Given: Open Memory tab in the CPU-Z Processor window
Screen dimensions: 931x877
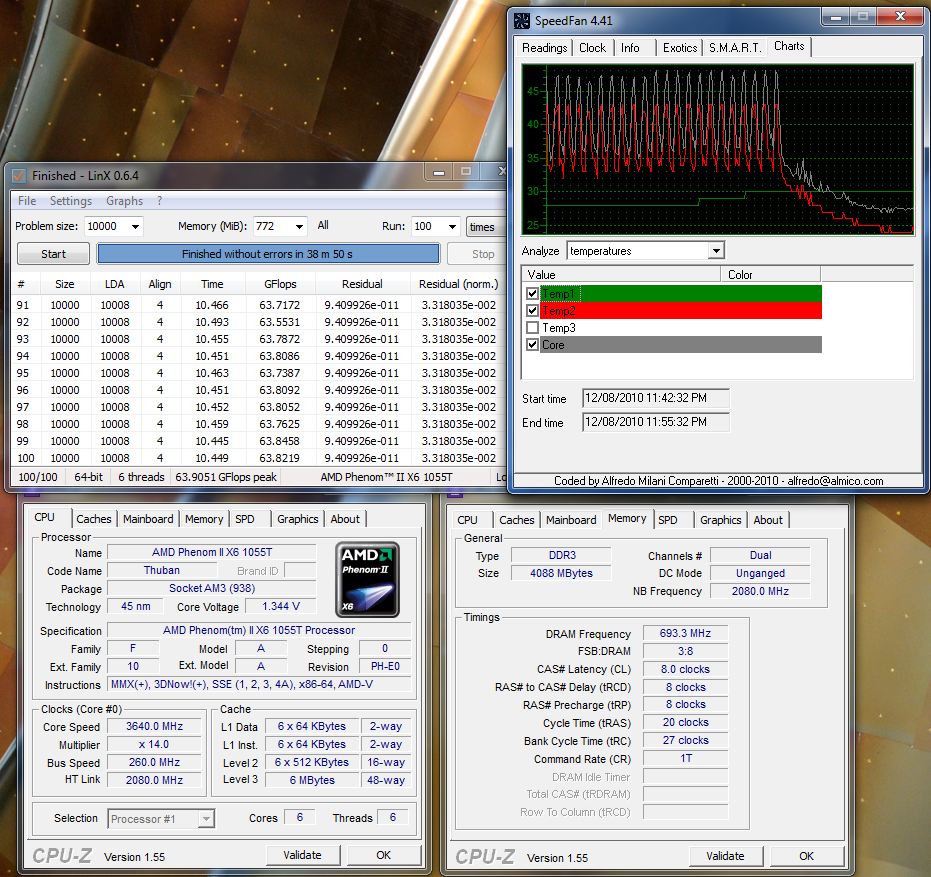Looking at the screenshot, I should [204, 519].
